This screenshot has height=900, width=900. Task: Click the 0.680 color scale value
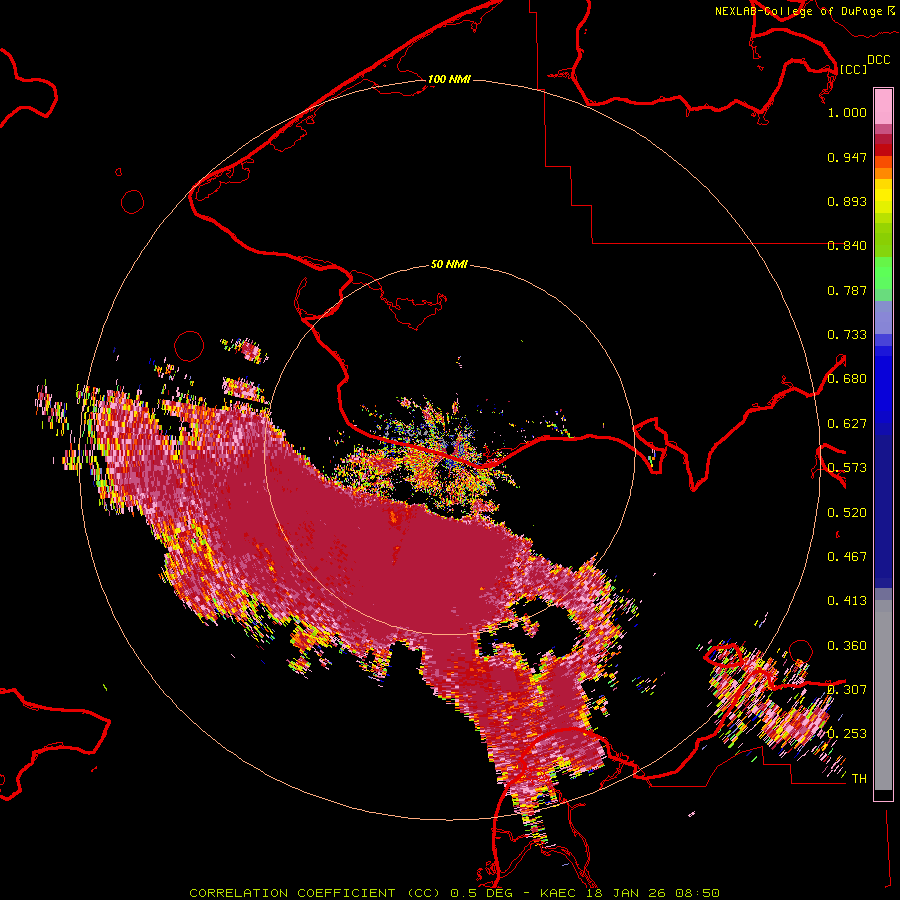(847, 379)
